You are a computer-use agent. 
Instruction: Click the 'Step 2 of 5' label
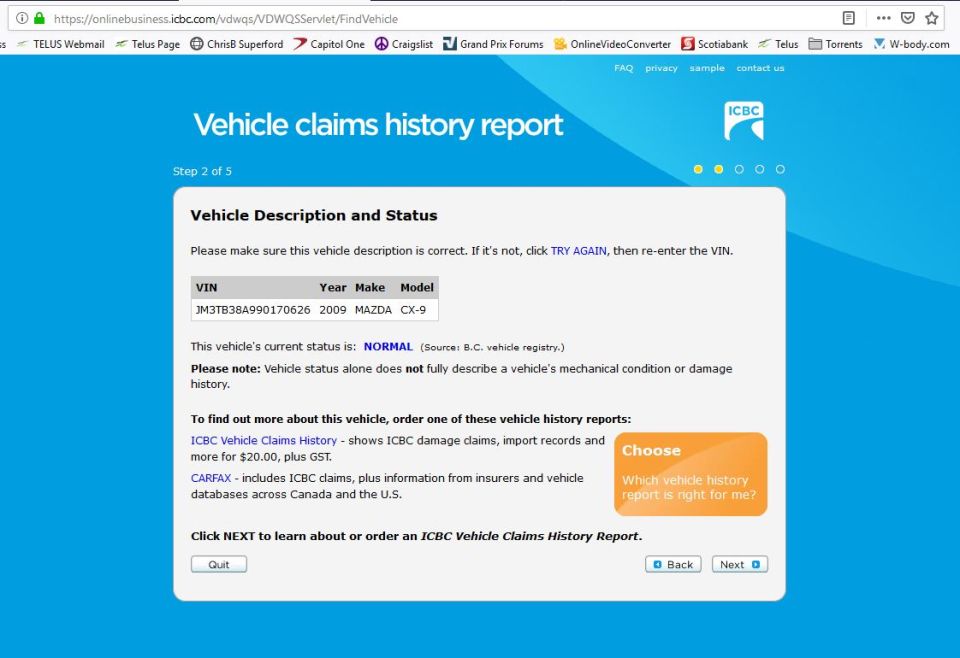202,171
